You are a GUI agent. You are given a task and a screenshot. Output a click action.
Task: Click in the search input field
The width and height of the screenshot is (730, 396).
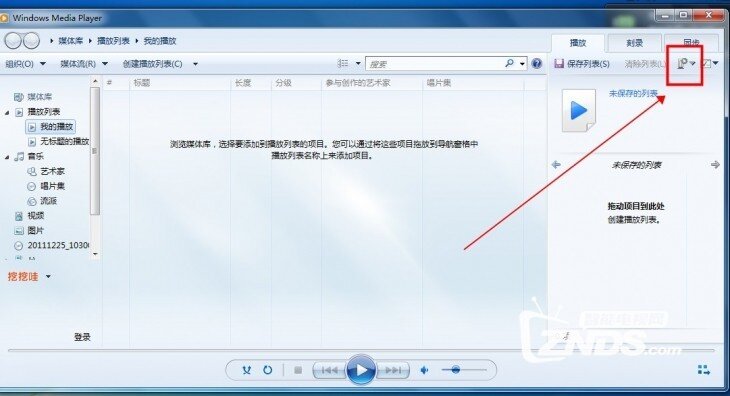coord(435,64)
